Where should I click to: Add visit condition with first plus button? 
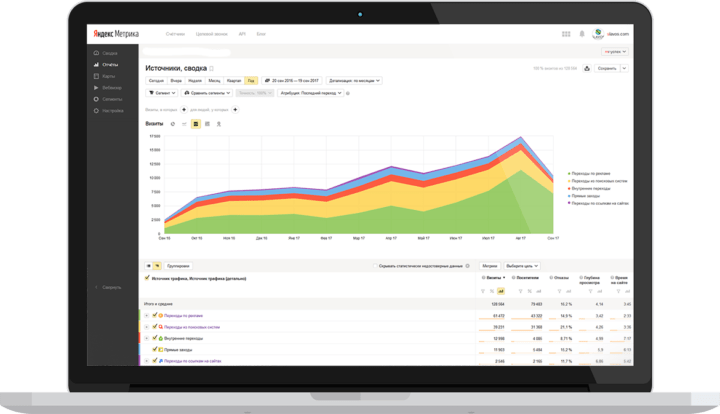point(184,110)
